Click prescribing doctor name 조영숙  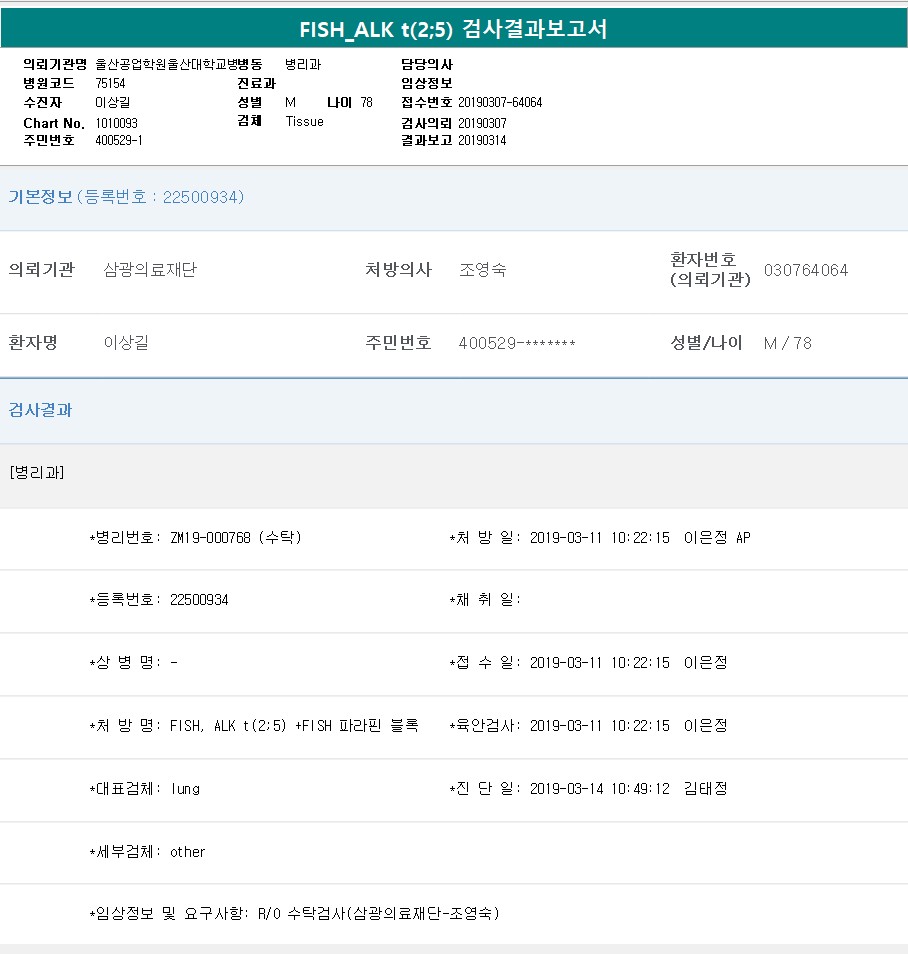[482, 270]
